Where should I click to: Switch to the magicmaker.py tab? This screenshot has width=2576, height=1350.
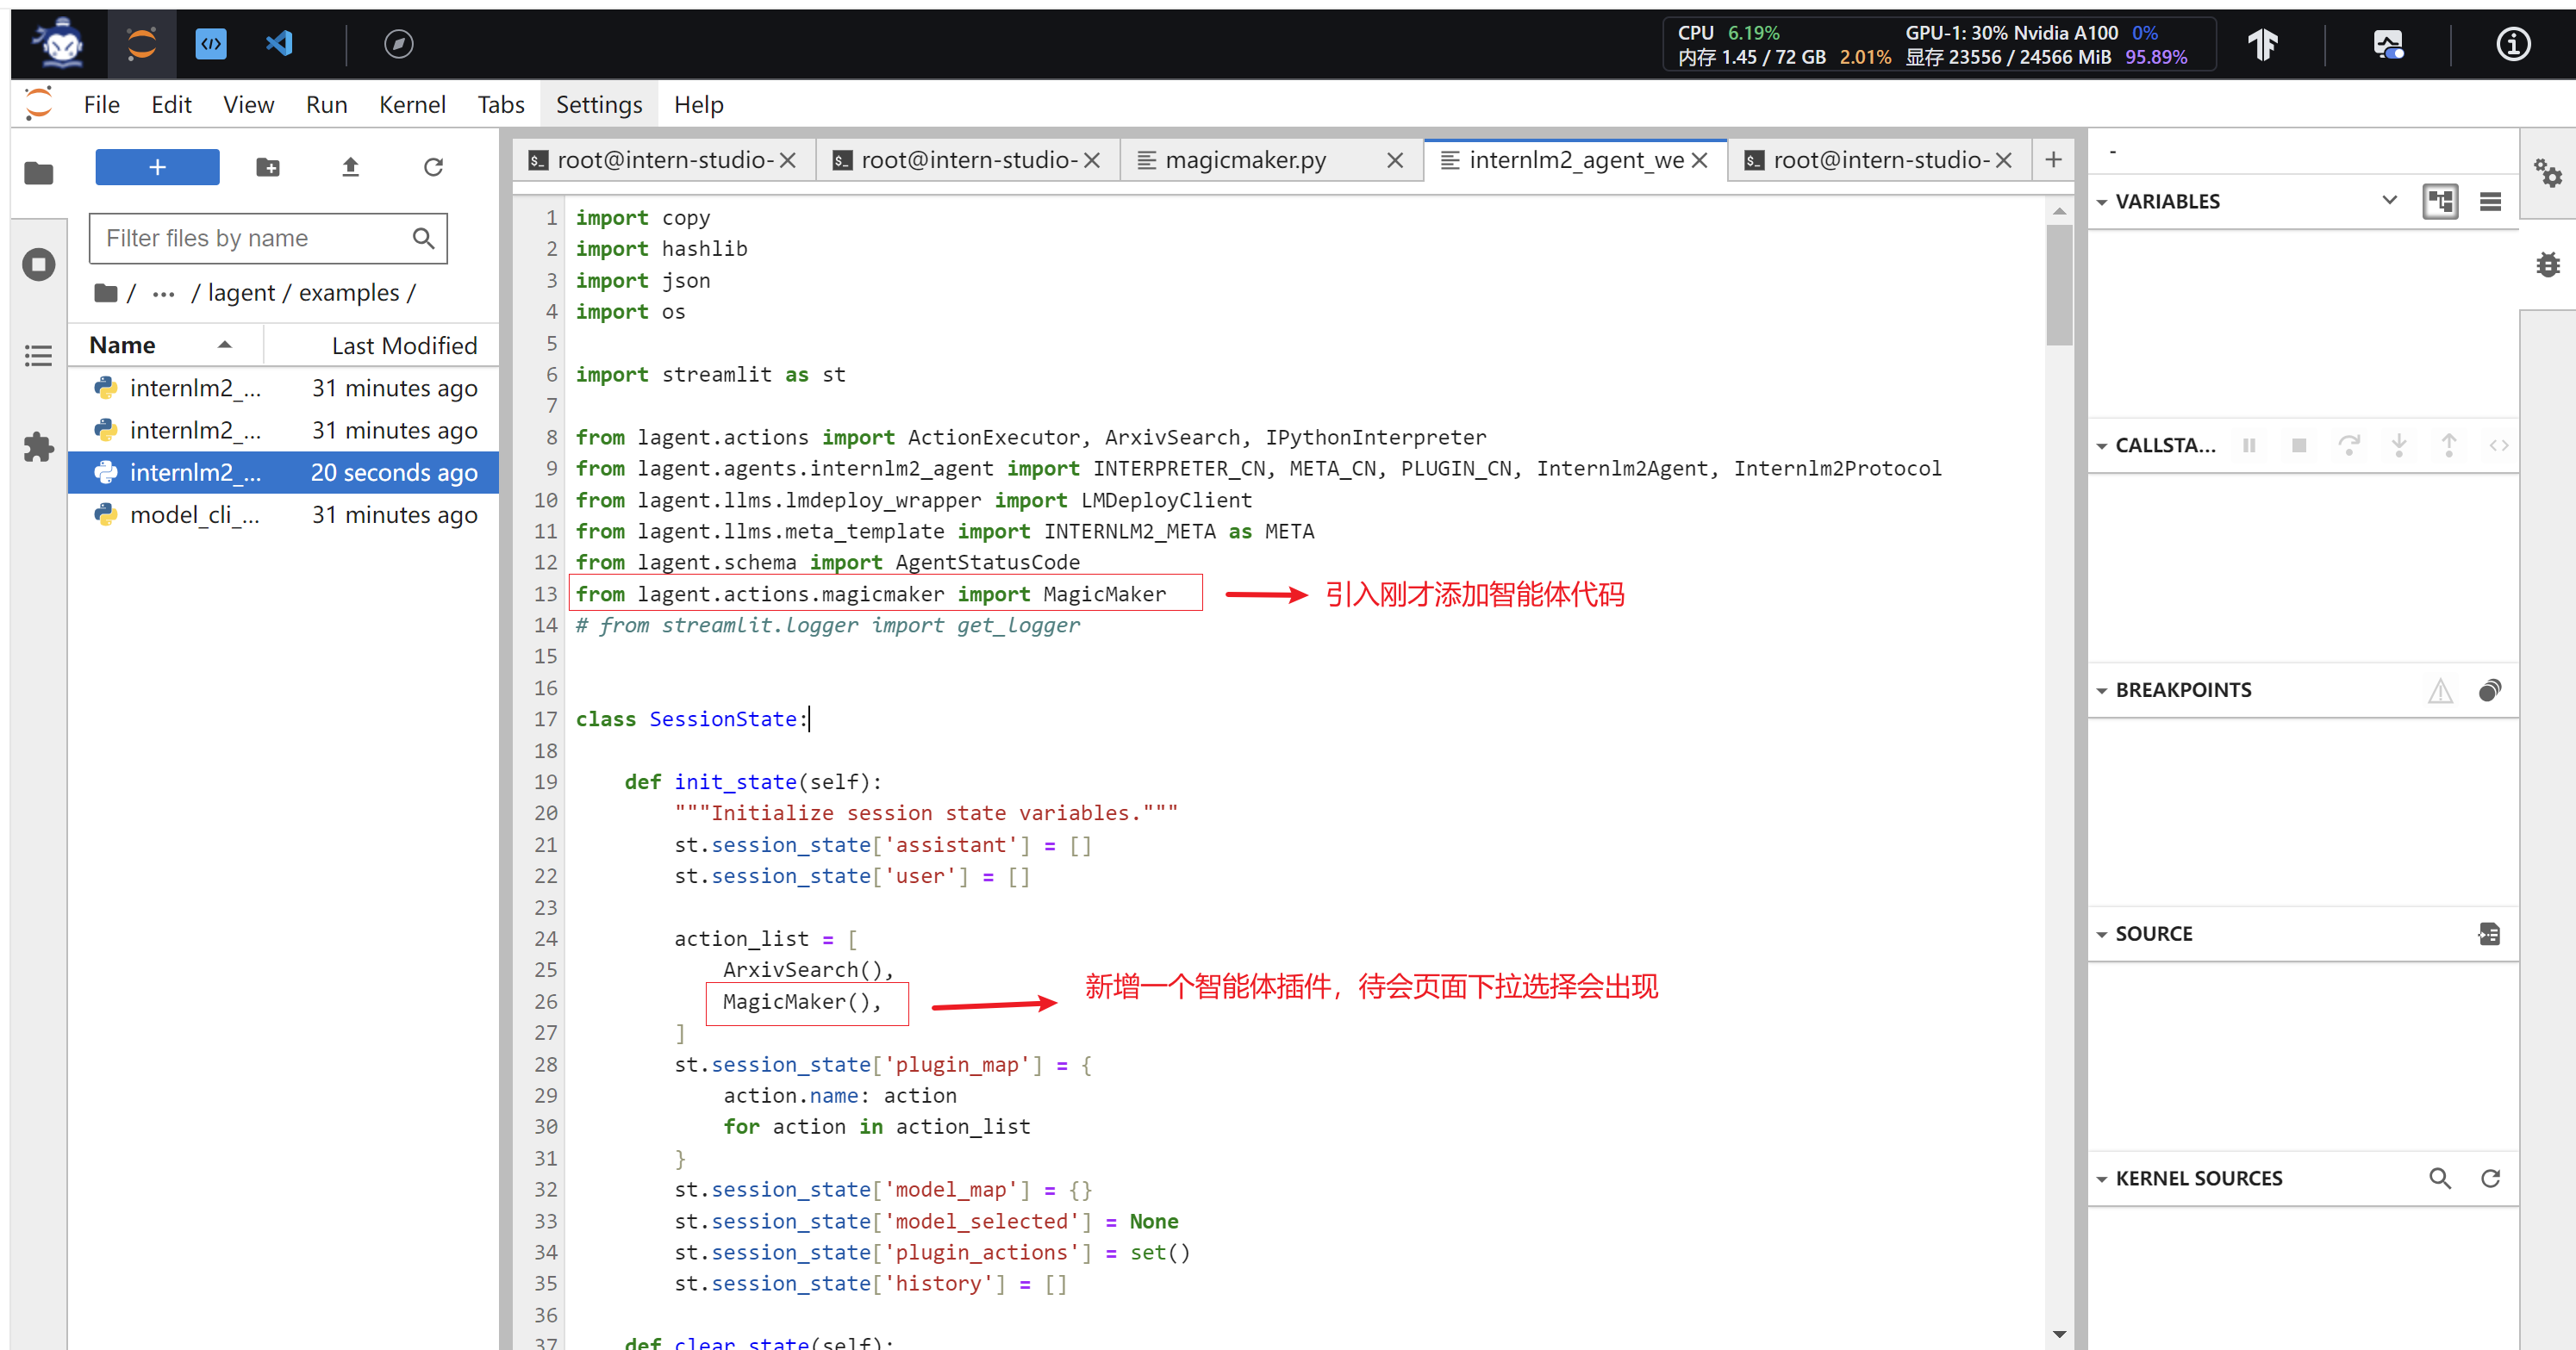(x=1245, y=160)
